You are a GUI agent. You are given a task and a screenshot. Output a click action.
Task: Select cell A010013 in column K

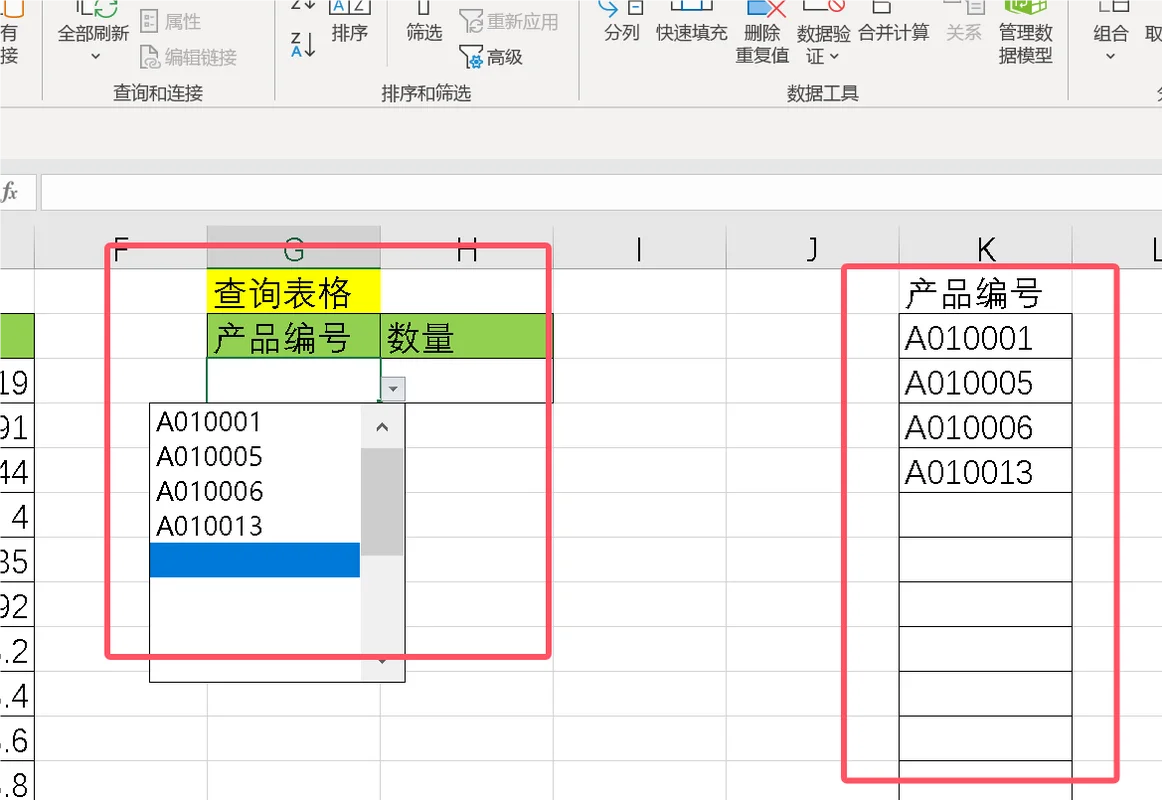986,470
